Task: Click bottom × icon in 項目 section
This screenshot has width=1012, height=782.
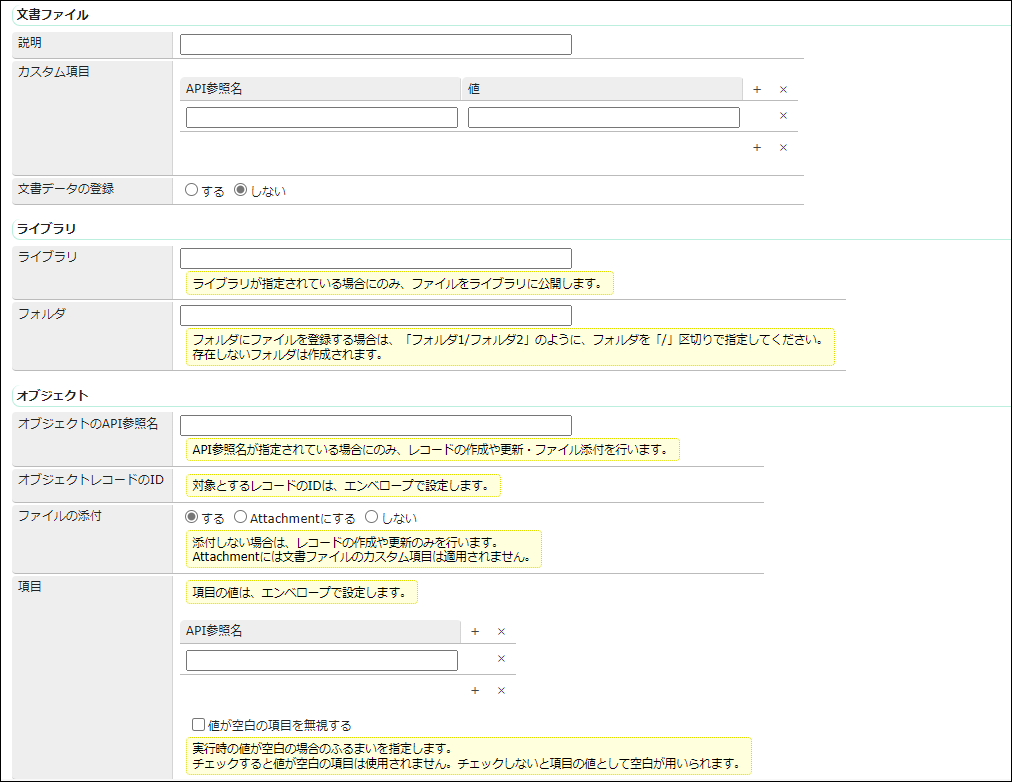Action: (501, 690)
